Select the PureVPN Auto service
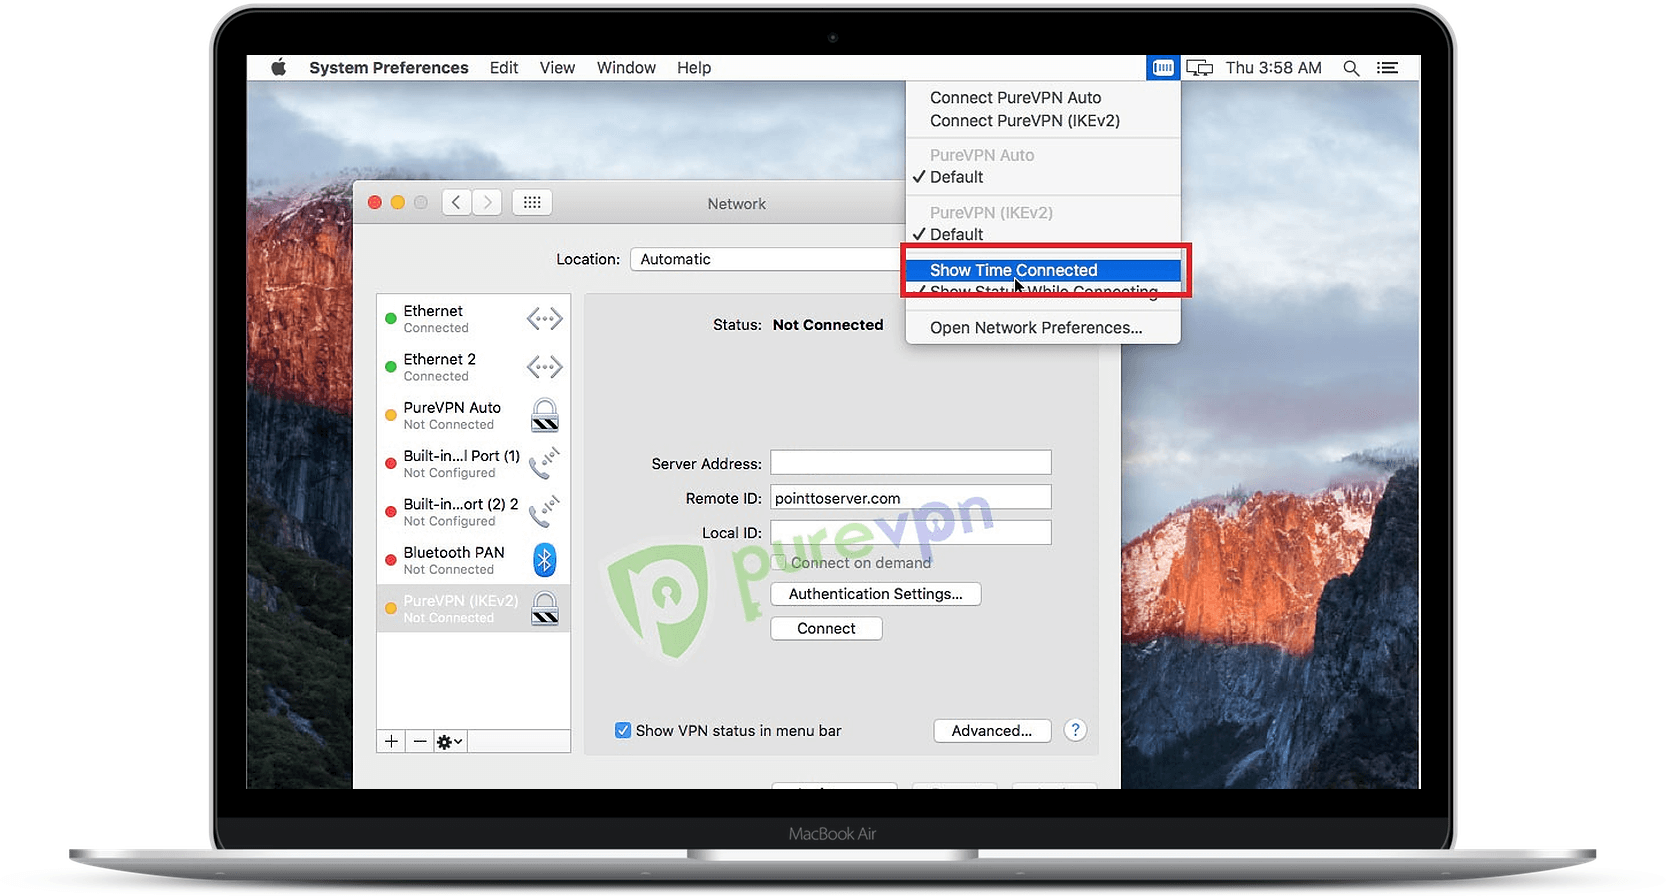This screenshot has width=1666, height=896. click(474, 415)
